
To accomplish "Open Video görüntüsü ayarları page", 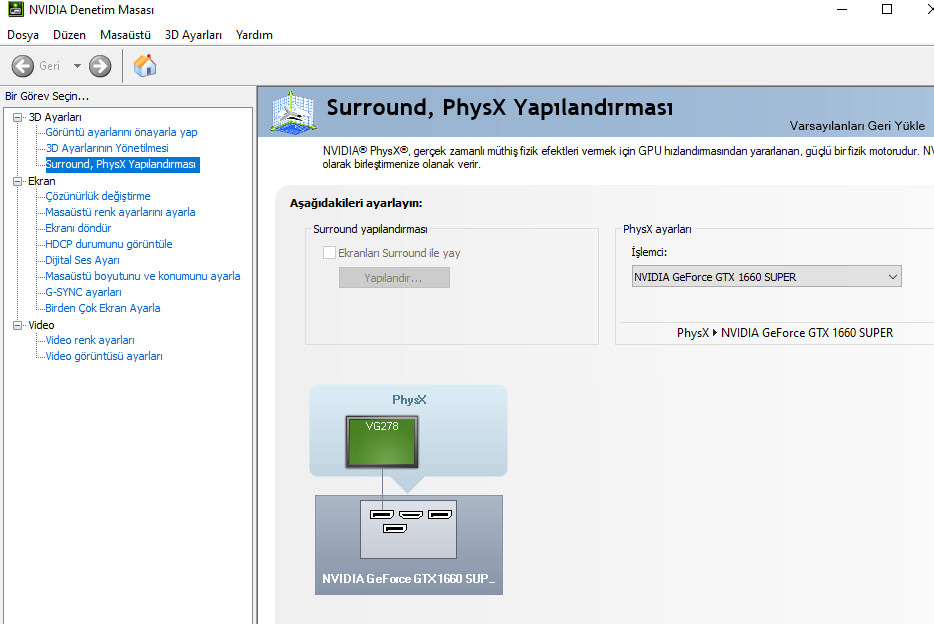I will (104, 356).
